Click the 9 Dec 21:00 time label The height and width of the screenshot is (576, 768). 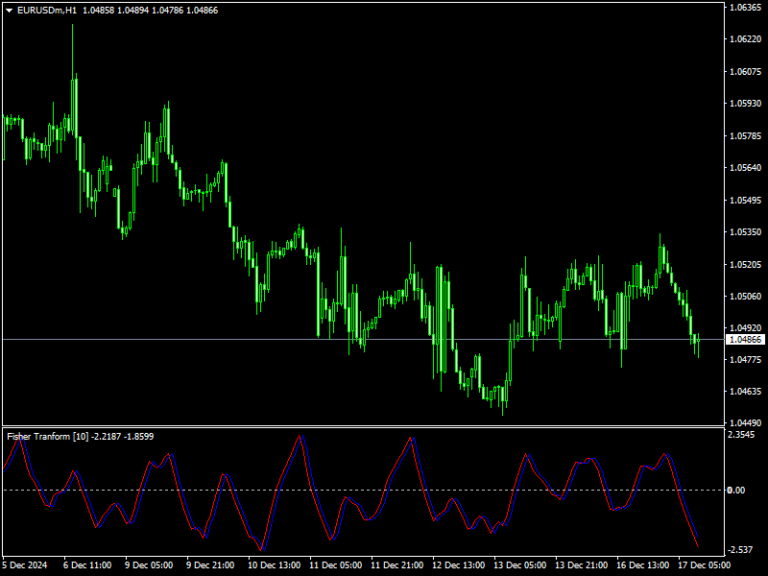tap(210, 565)
